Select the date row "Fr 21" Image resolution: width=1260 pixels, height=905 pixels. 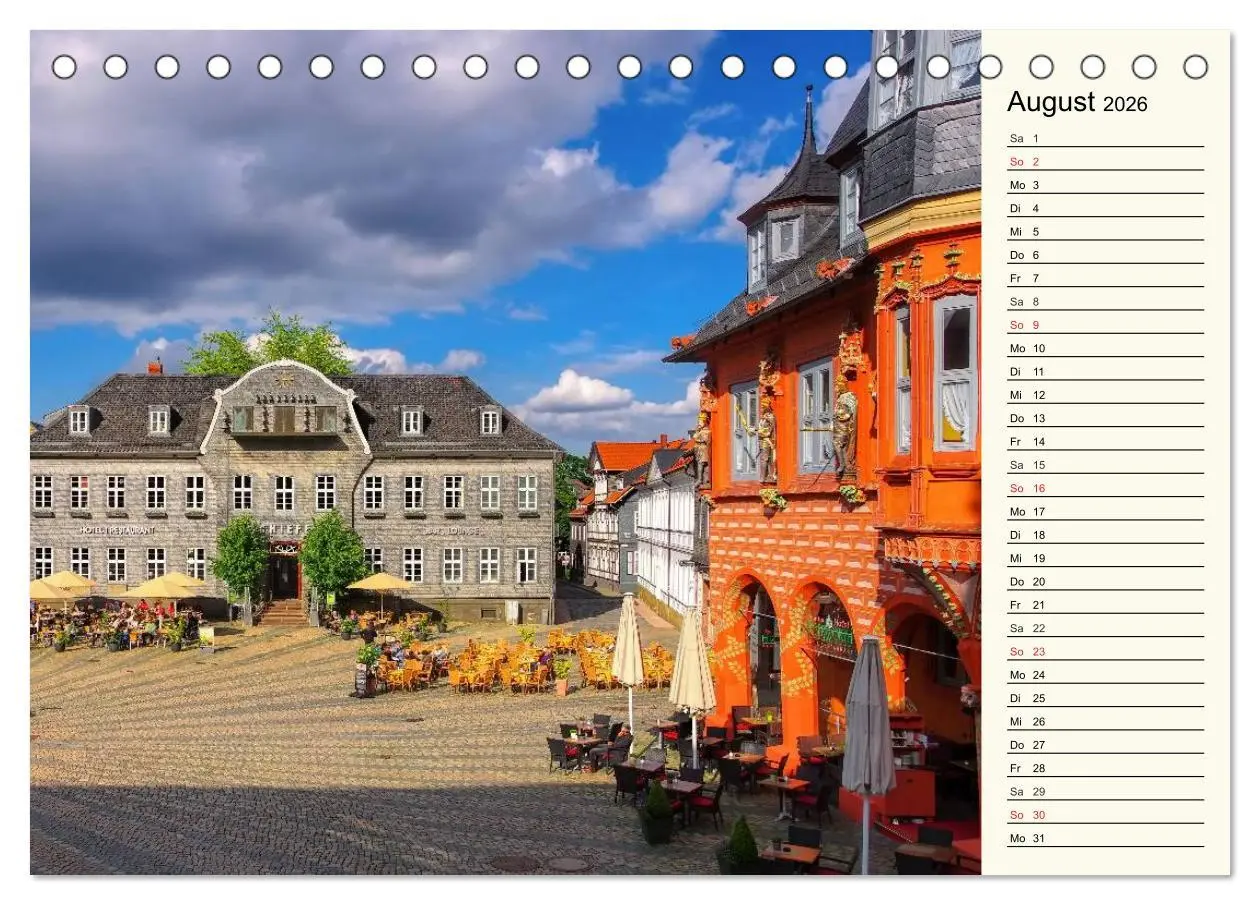1105,604
